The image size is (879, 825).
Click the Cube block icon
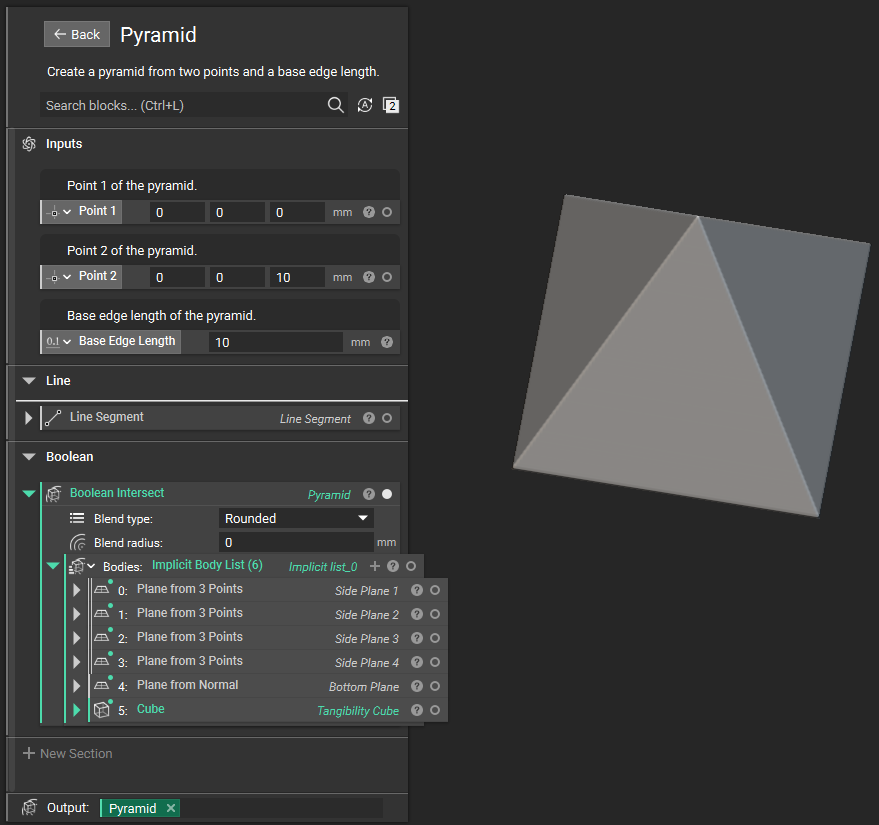click(x=102, y=710)
